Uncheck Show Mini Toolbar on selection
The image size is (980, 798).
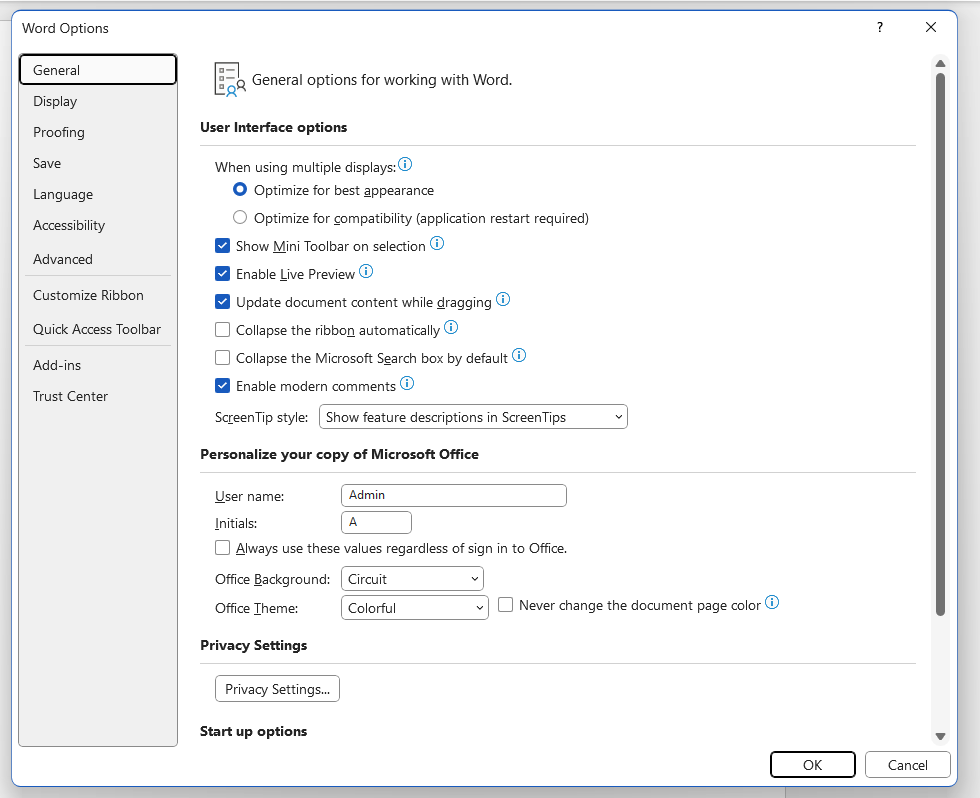click(222, 246)
